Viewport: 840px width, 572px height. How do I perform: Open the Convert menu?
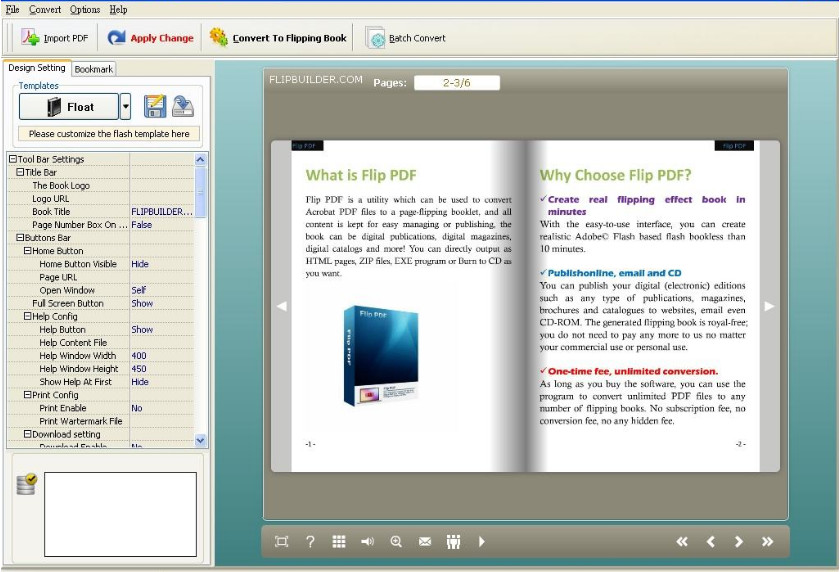click(45, 10)
